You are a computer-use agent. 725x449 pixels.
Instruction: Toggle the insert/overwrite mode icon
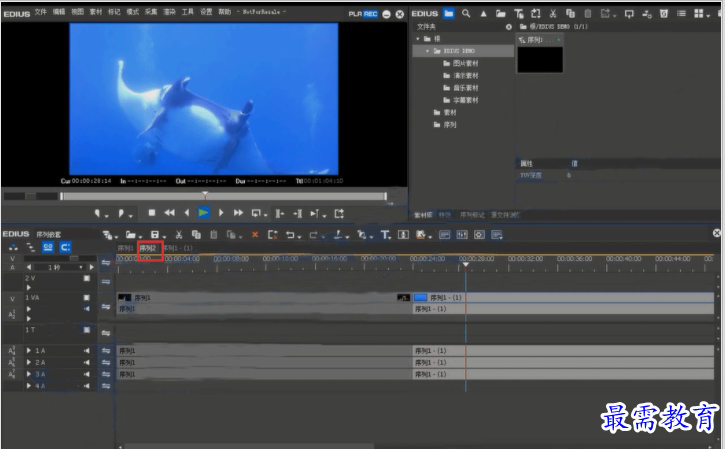pyautogui.click(x=13, y=247)
